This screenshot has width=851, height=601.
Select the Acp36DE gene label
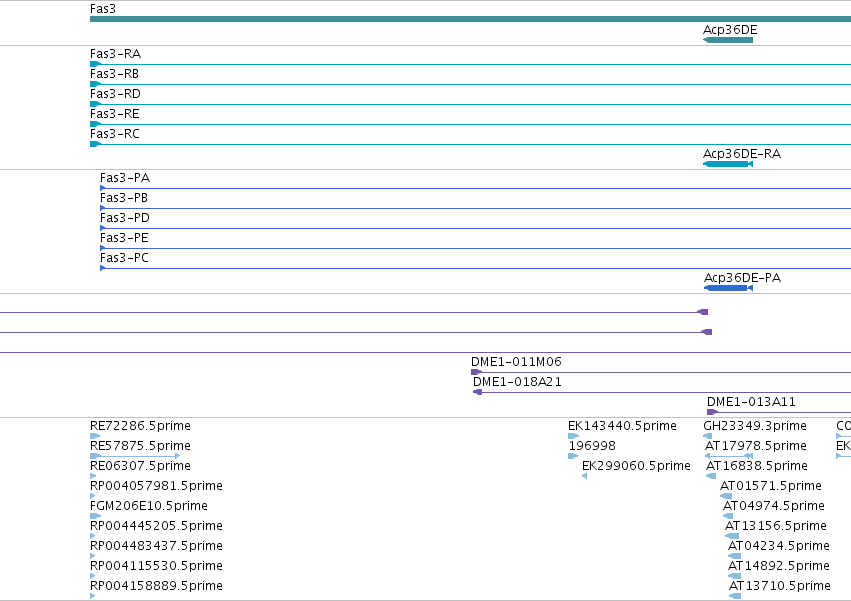coord(730,30)
